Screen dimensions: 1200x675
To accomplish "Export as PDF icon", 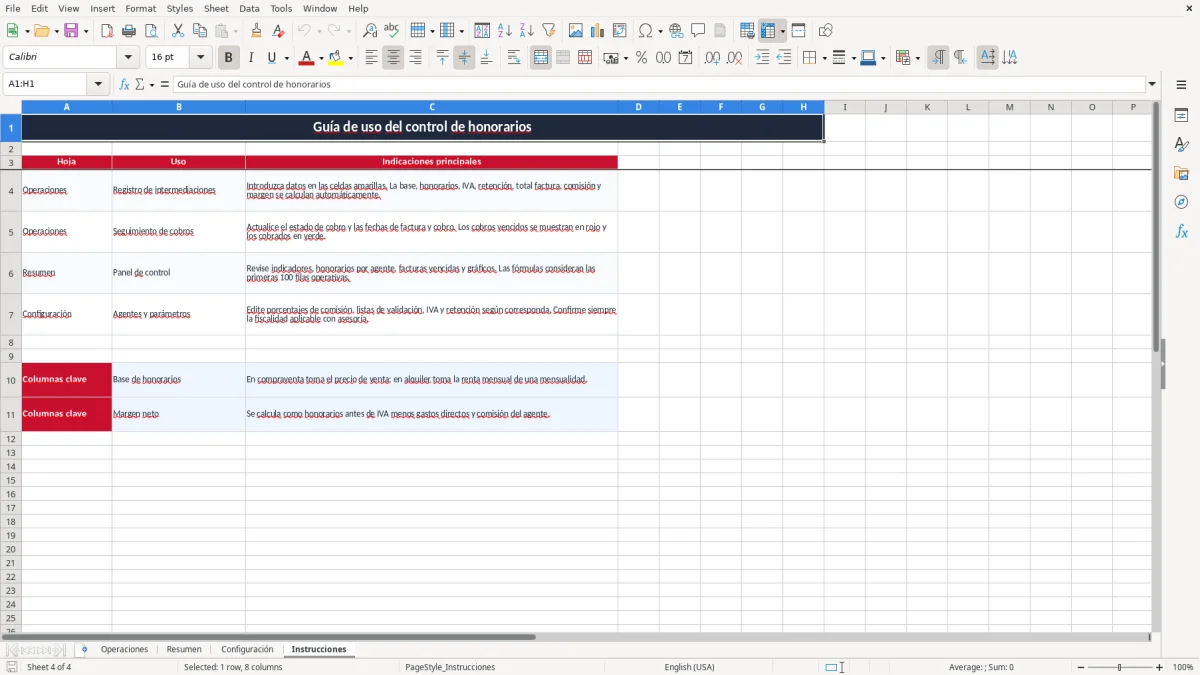I will tap(107, 31).
